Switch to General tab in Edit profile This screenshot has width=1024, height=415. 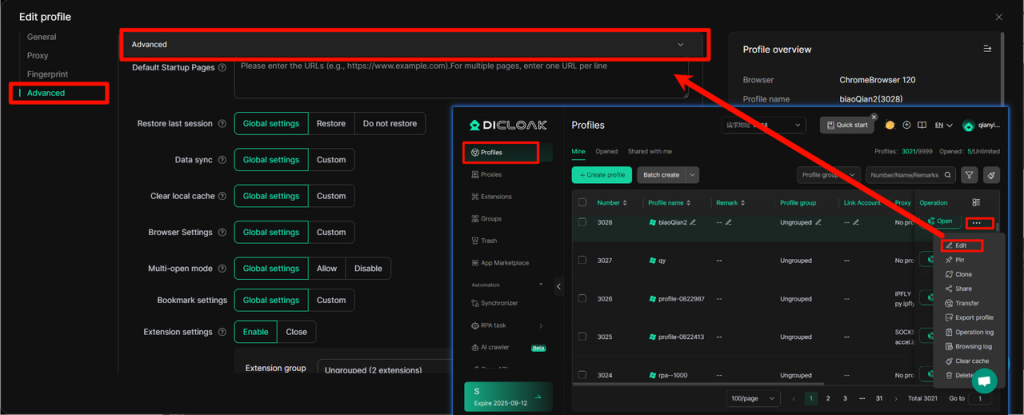[42, 37]
